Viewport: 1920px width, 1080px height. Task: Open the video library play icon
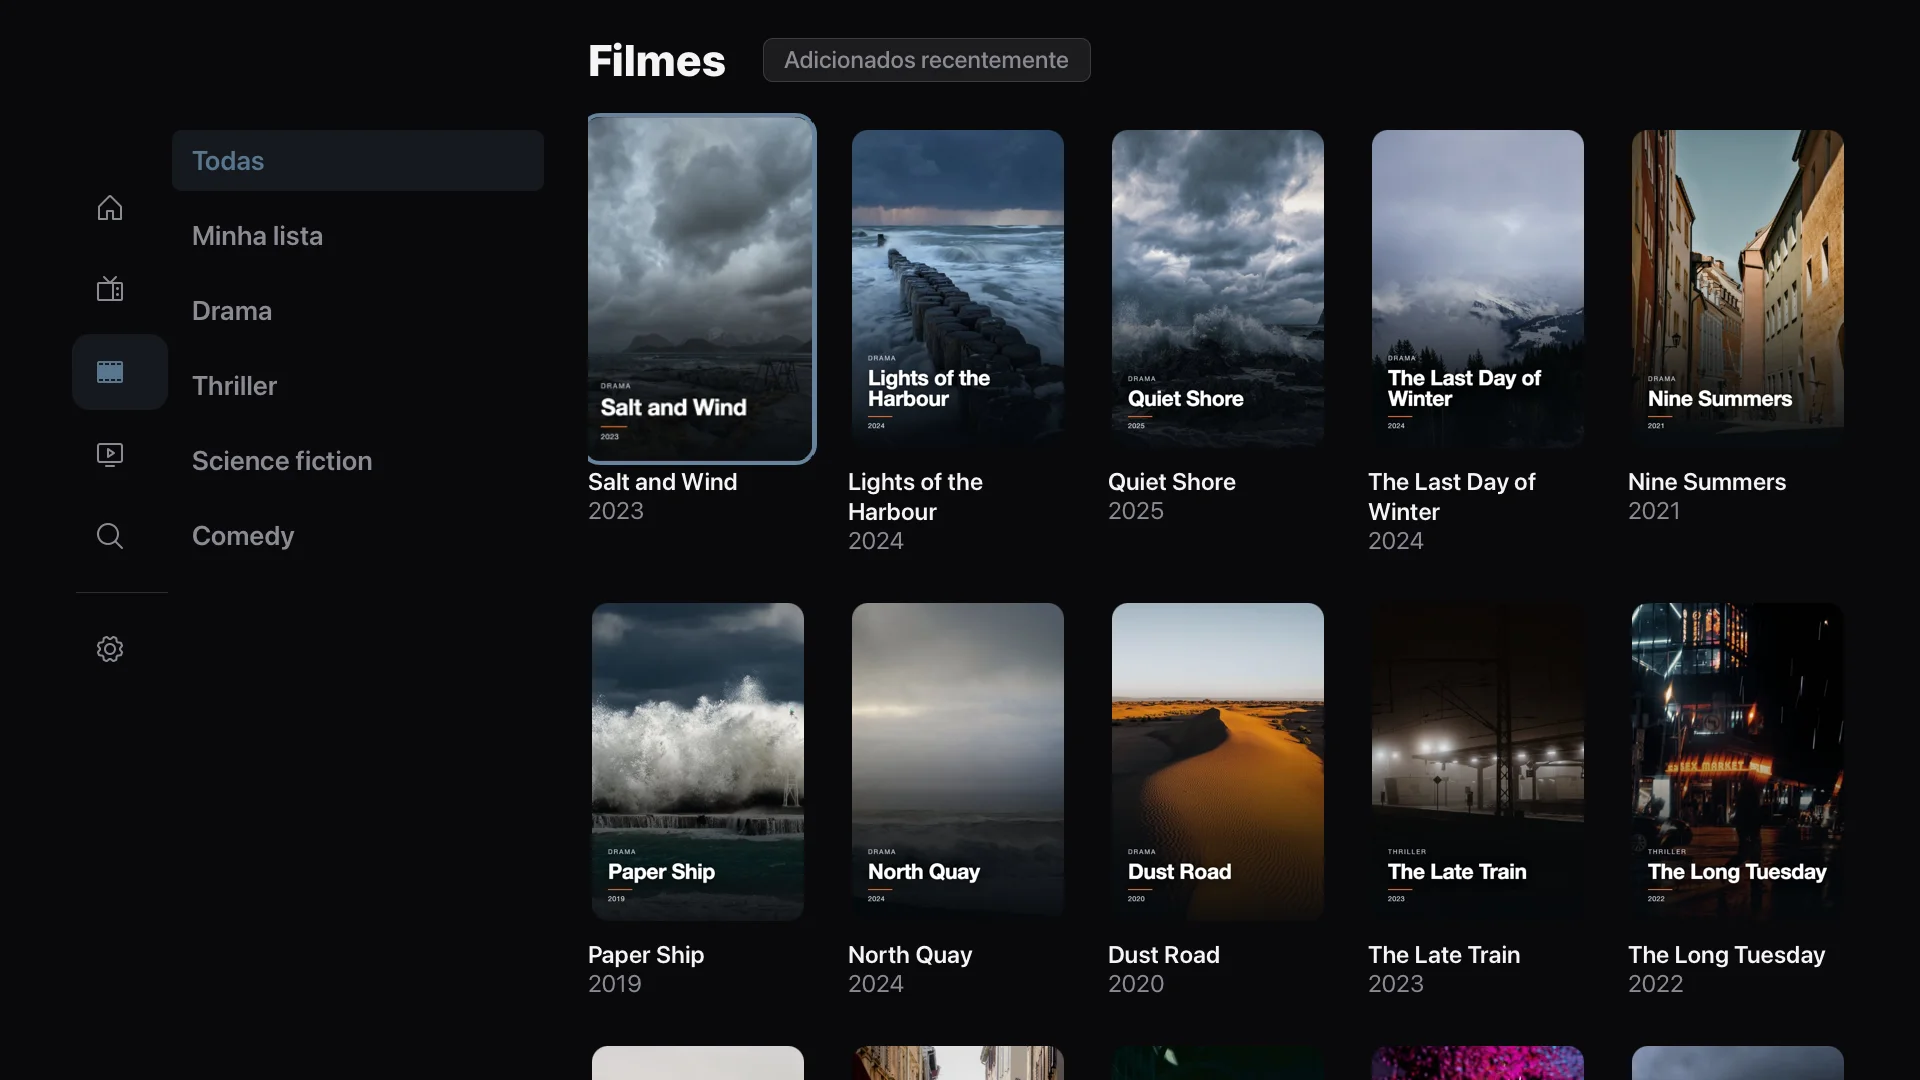coord(110,454)
